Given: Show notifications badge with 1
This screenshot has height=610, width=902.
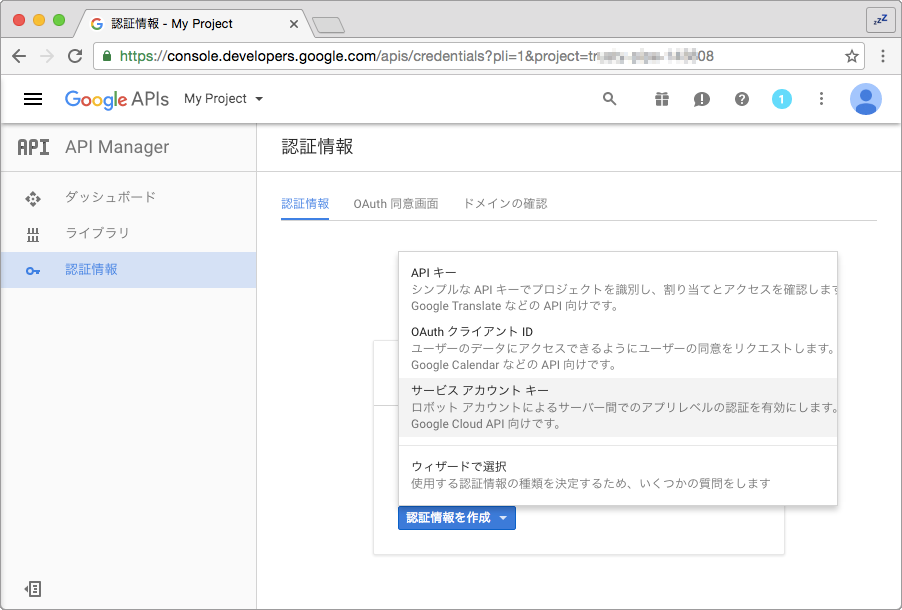Looking at the screenshot, I should tap(781, 99).
